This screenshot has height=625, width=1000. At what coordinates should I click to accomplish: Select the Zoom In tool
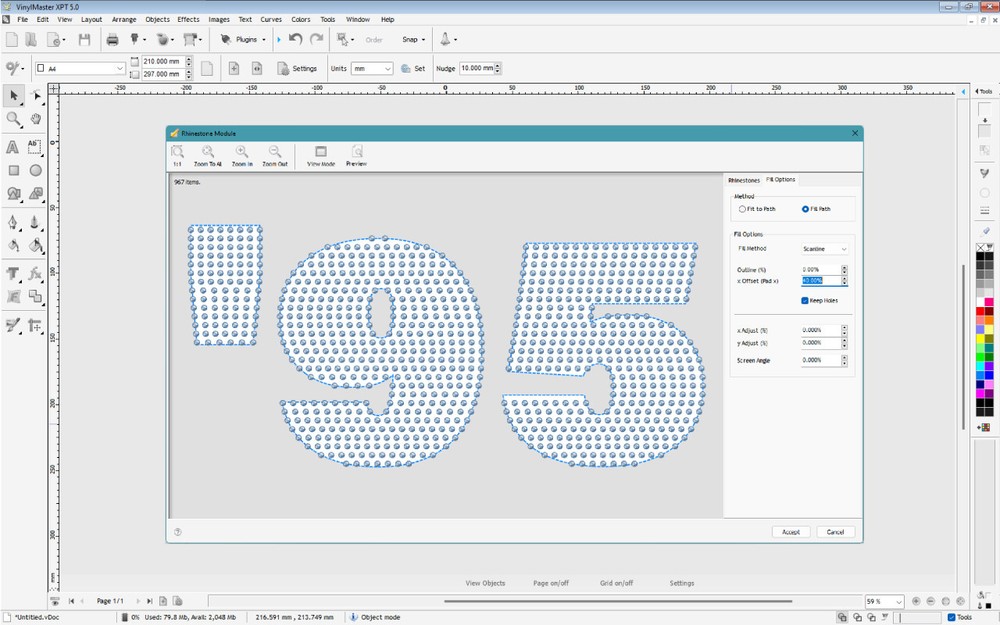[241, 152]
